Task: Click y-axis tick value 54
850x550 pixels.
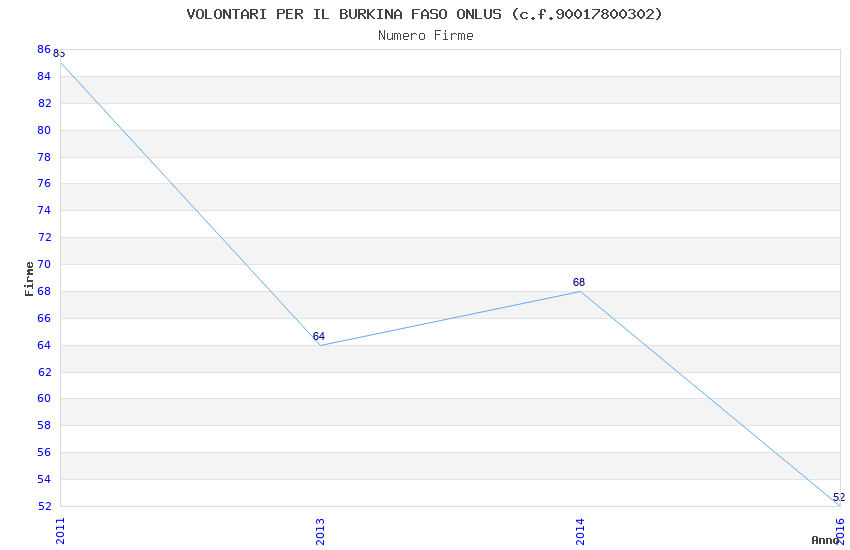Action: point(44,480)
